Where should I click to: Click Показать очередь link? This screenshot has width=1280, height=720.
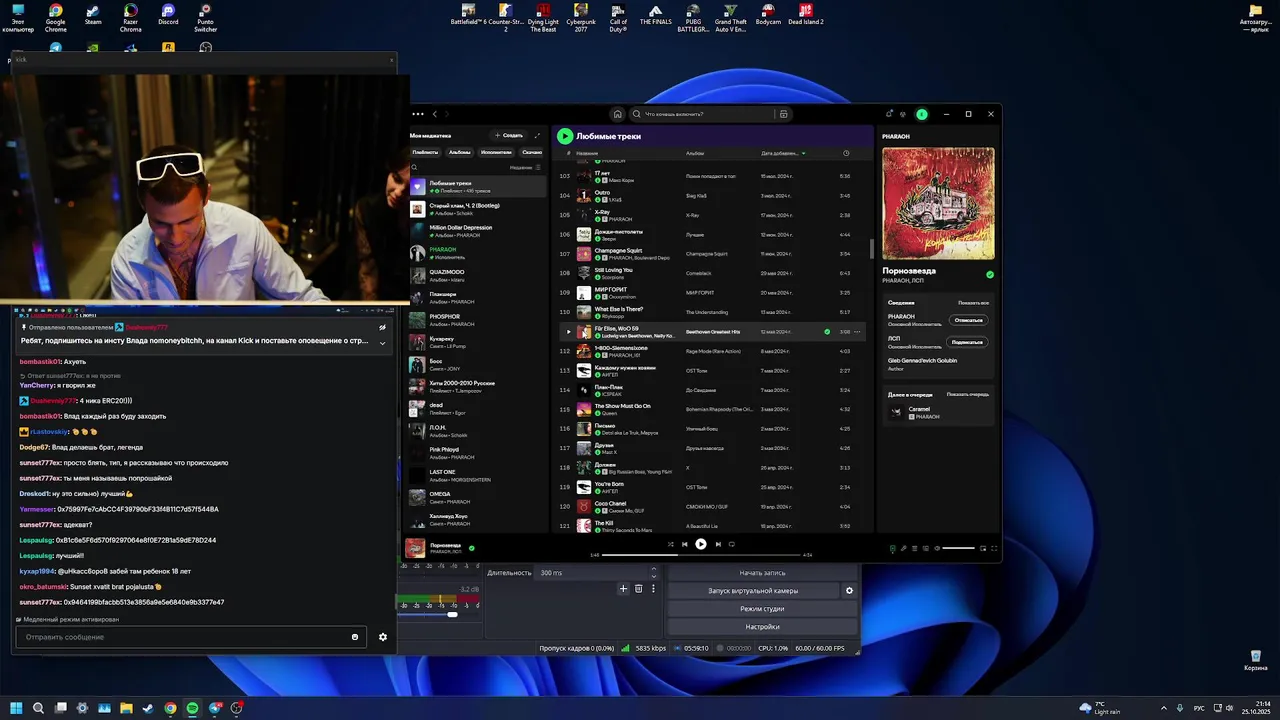pyautogui.click(x=968, y=394)
